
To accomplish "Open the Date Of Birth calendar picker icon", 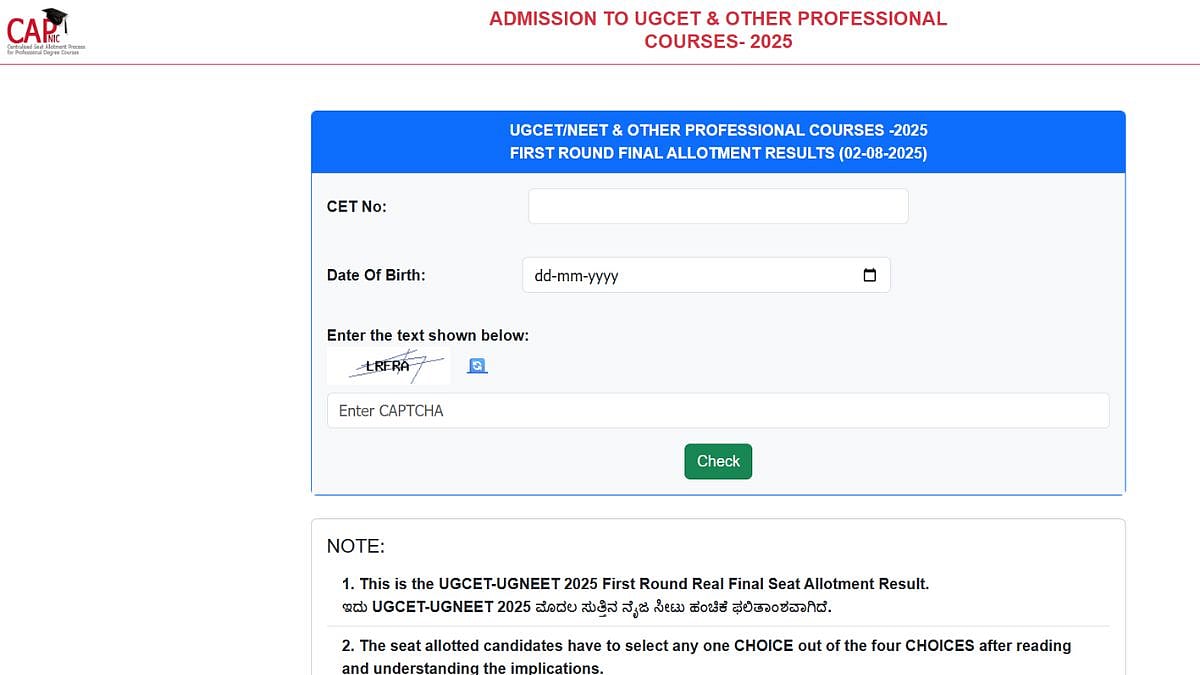I will click(x=869, y=275).
